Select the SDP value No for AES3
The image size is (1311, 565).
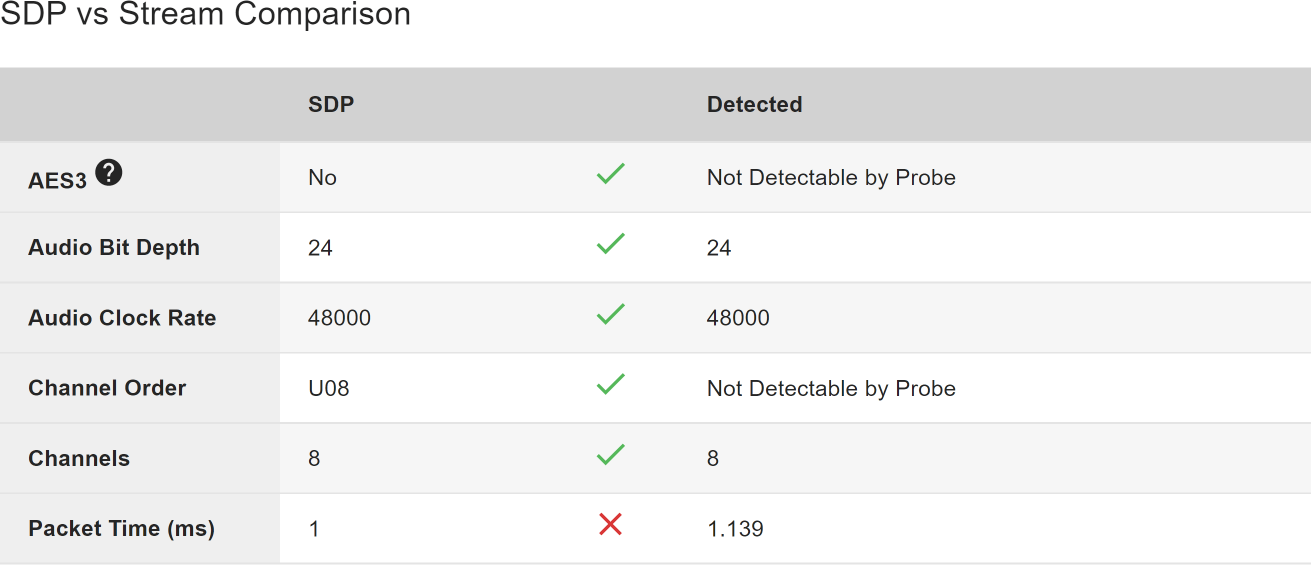pyautogui.click(x=322, y=178)
